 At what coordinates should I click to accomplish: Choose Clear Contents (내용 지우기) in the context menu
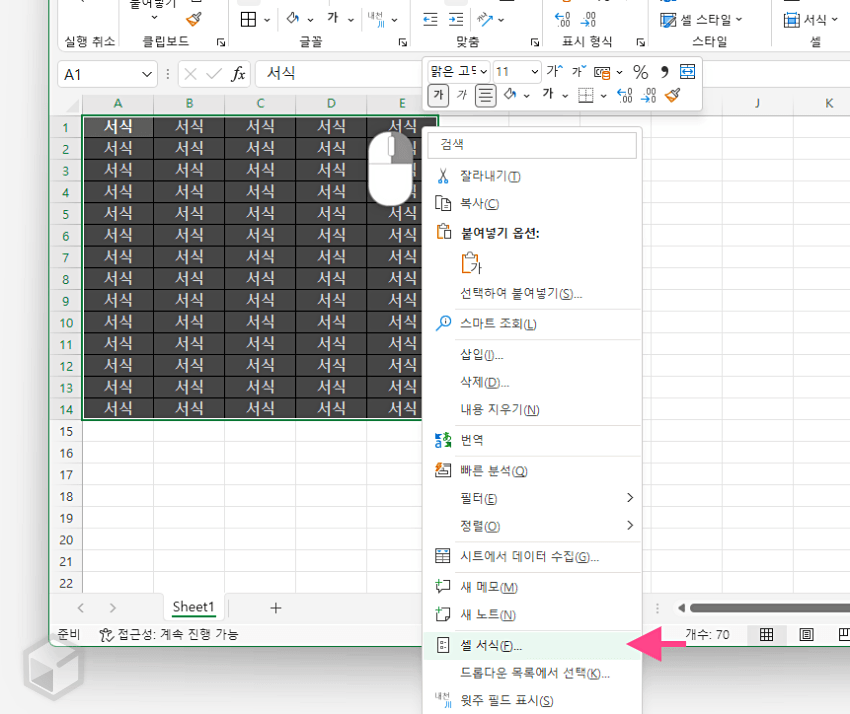531,409
